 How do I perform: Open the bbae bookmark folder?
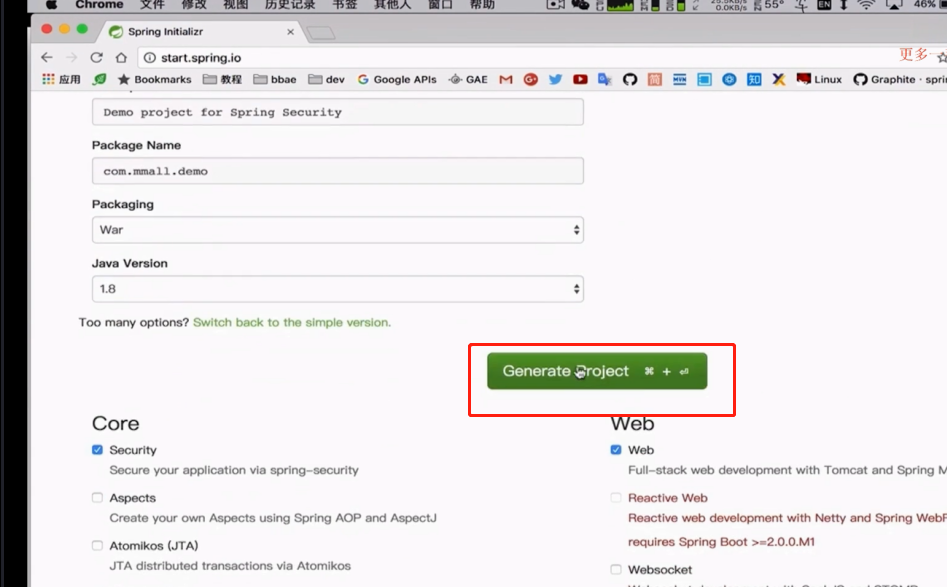275,79
